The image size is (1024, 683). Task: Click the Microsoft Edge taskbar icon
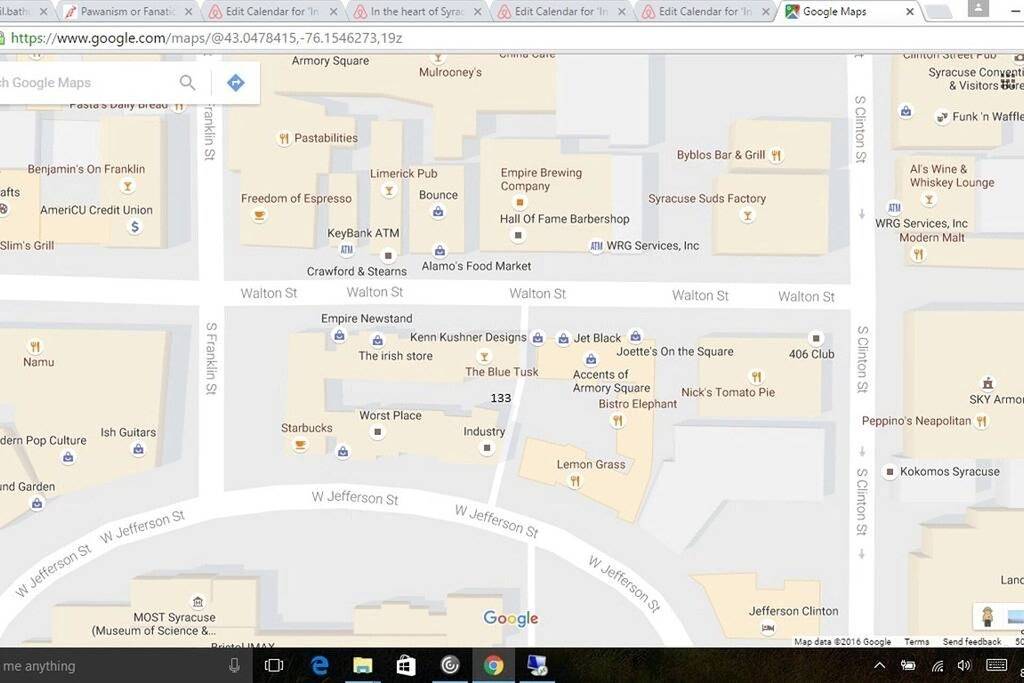pyautogui.click(x=318, y=664)
